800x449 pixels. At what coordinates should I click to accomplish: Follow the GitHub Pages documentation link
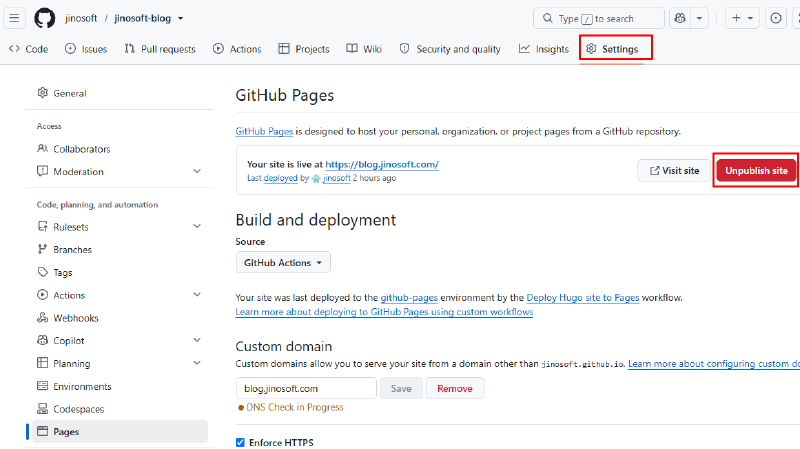pyautogui.click(x=264, y=132)
